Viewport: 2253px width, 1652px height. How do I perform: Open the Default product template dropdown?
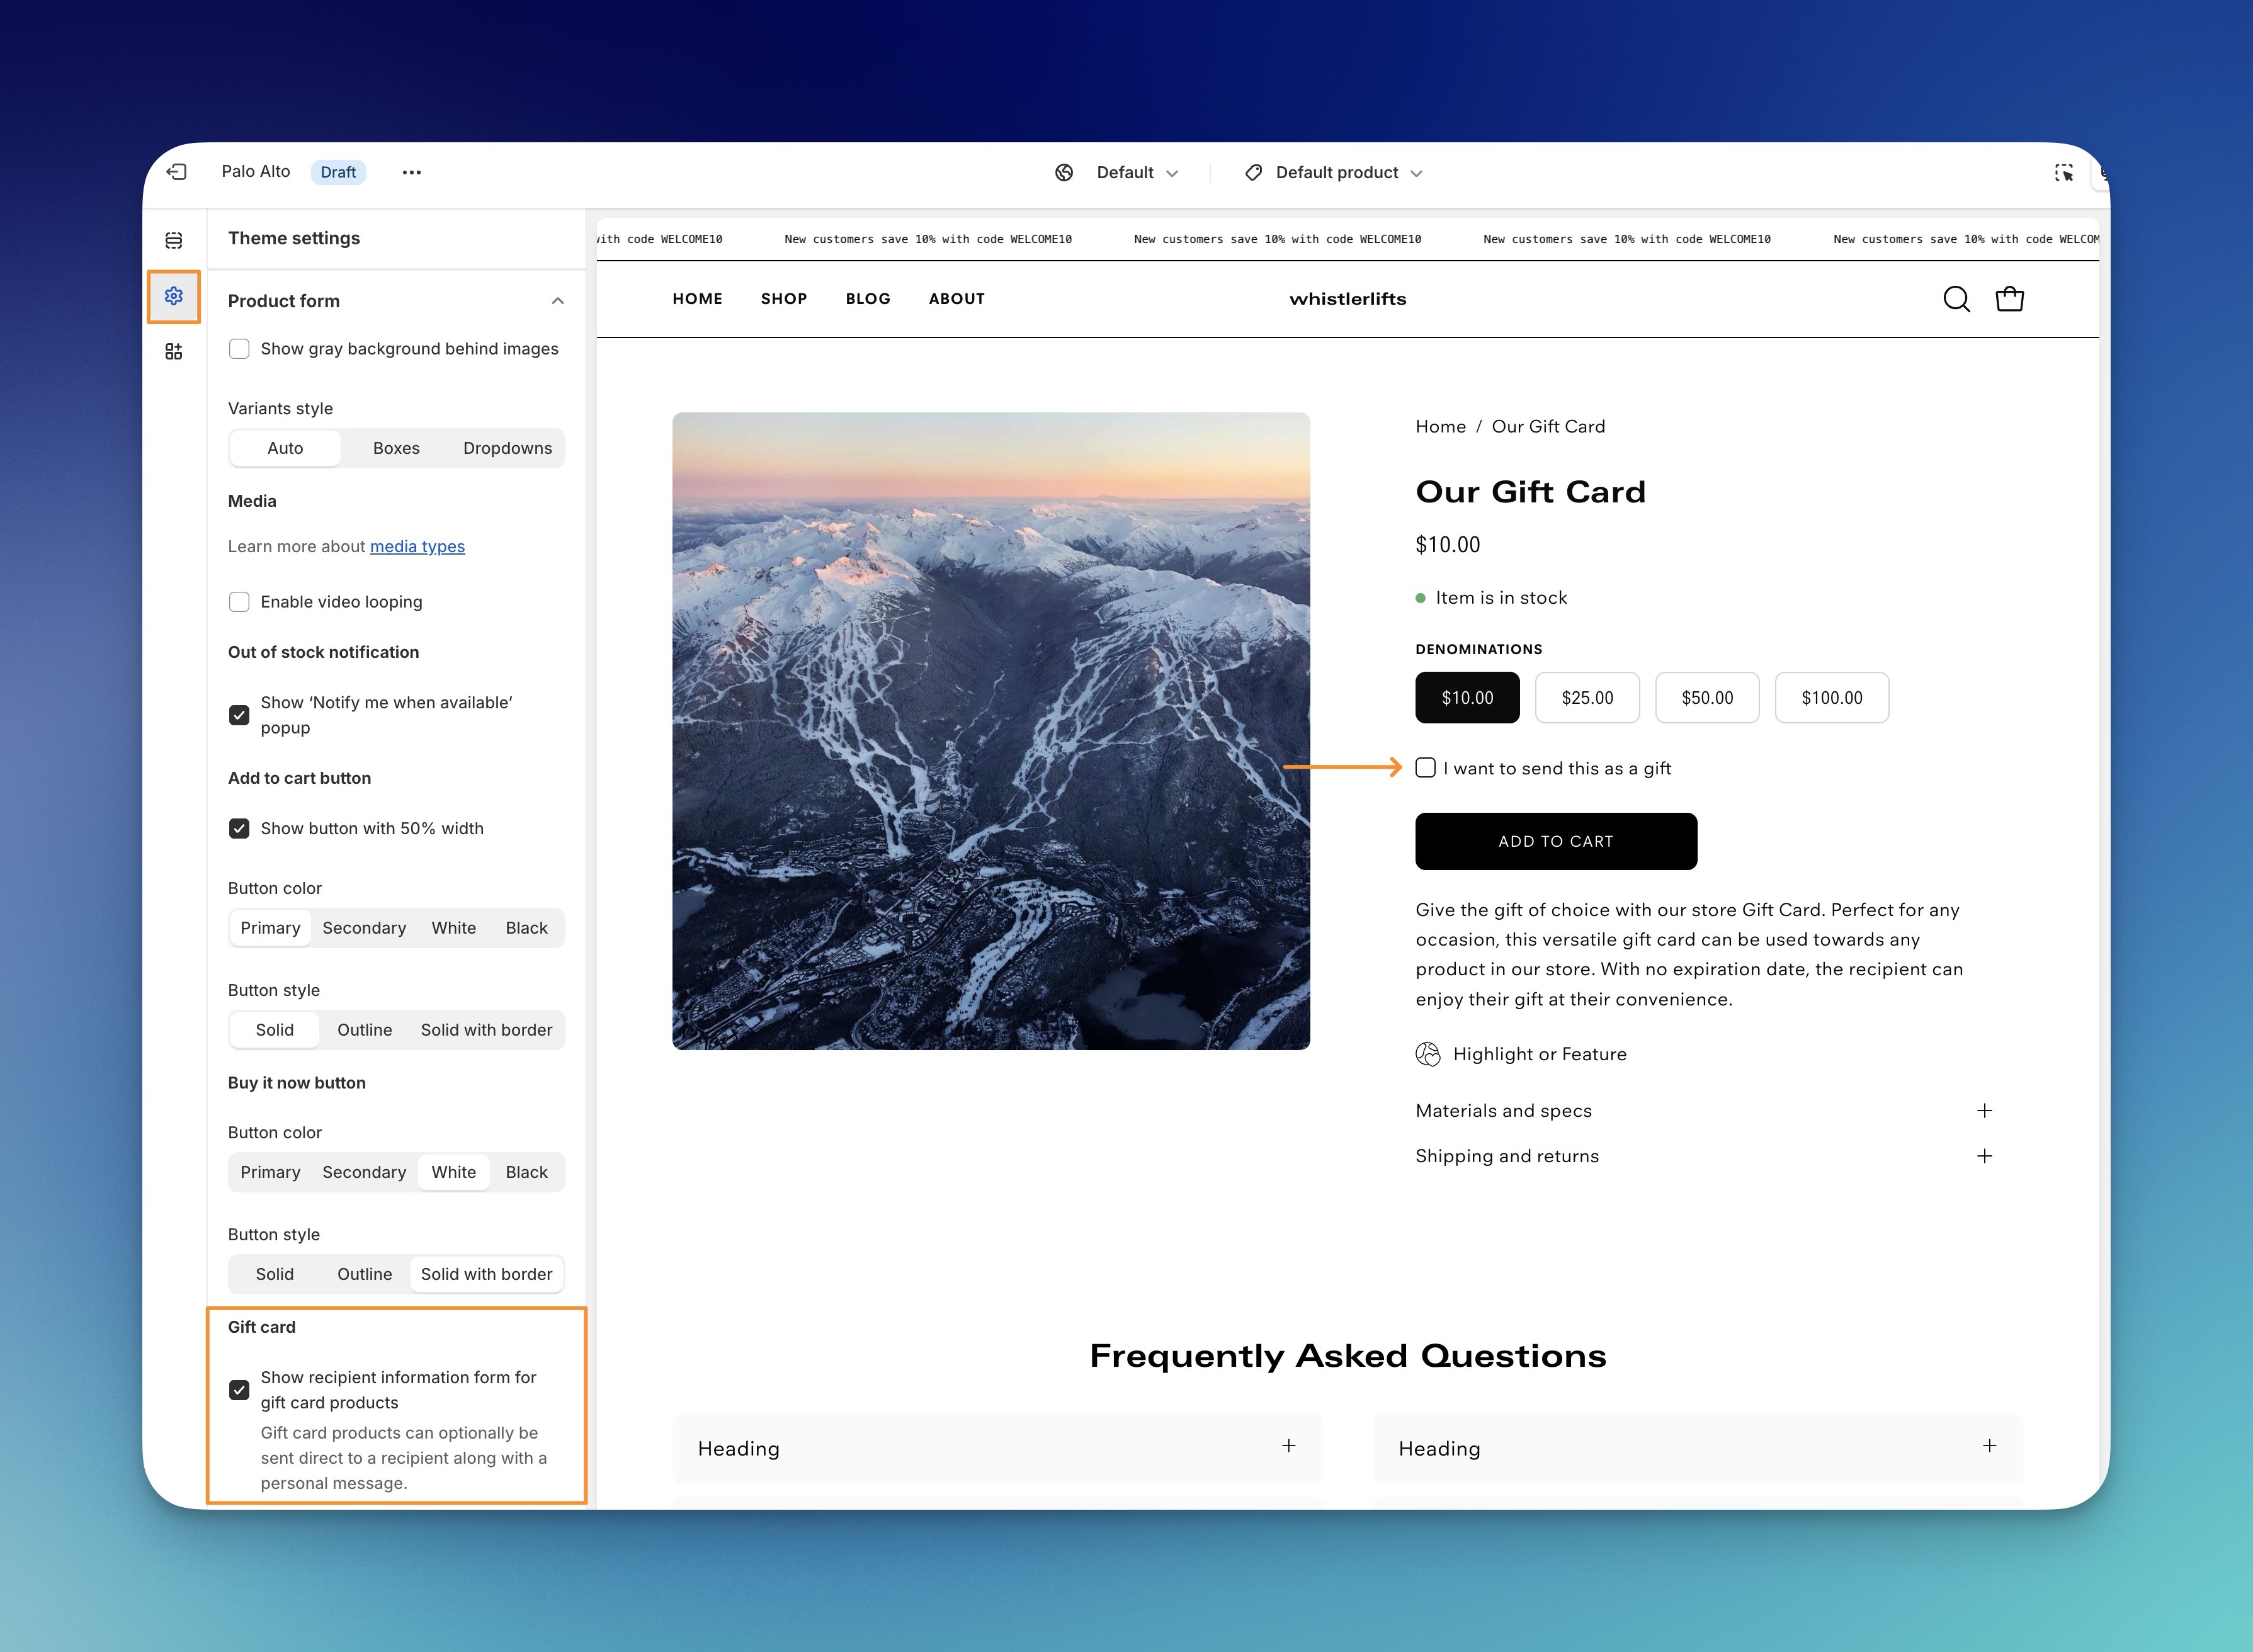click(x=1335, y=173)
